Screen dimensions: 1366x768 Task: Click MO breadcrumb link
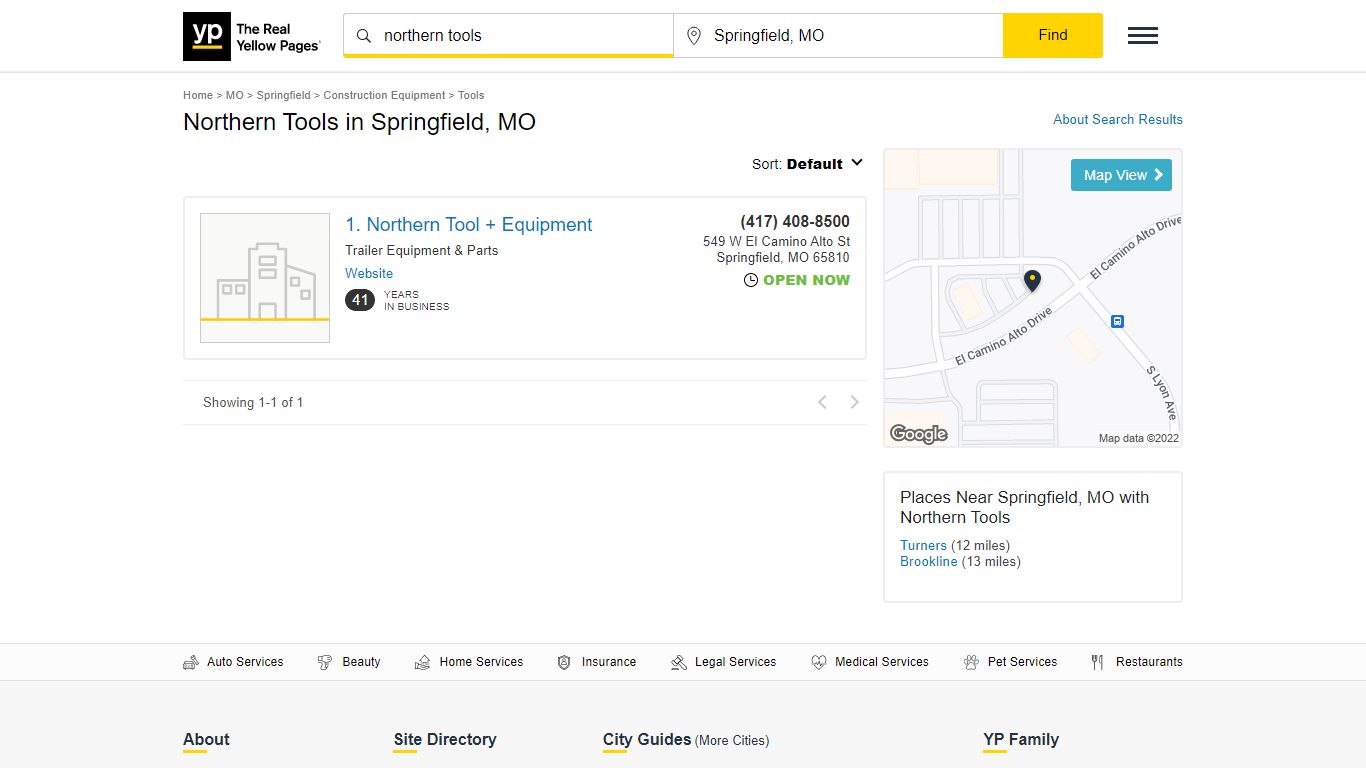235,95
